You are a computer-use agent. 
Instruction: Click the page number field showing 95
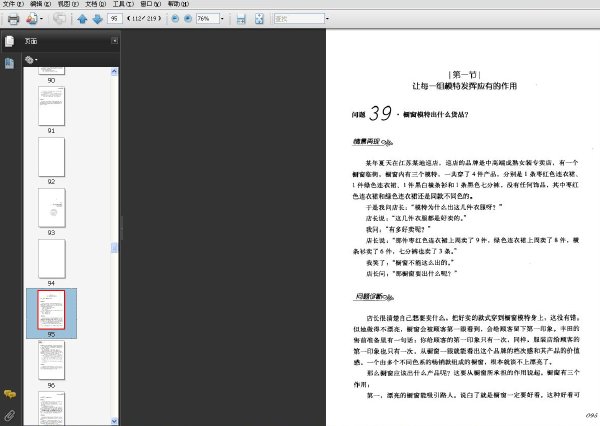(114, 18)
